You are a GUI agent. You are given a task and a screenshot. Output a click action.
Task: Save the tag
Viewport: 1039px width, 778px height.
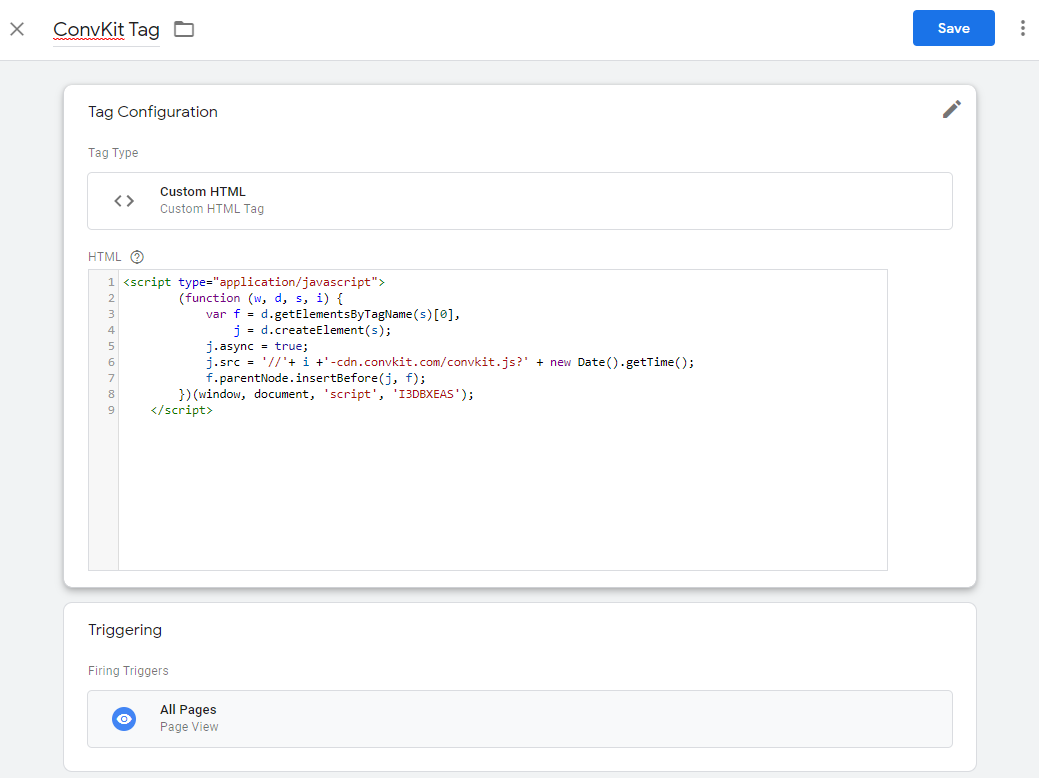pos(954,28)
